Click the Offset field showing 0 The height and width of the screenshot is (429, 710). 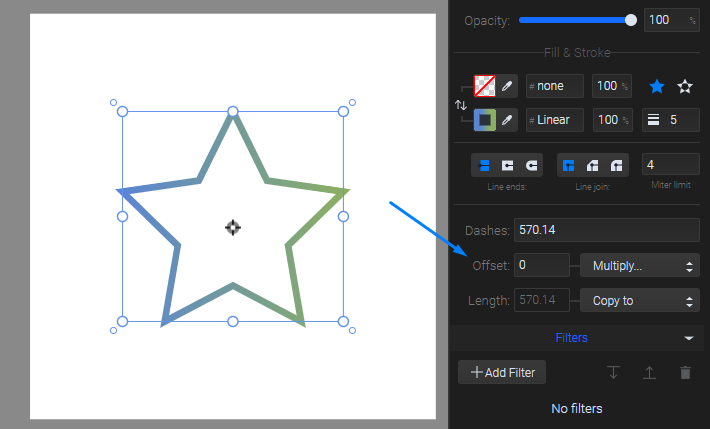[542, 265]
